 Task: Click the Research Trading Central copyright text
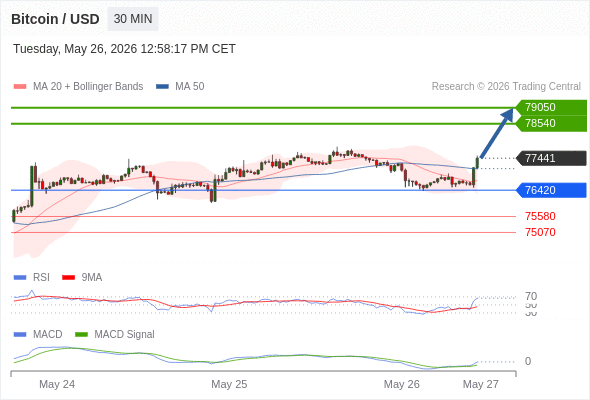[x=506, y=87]
